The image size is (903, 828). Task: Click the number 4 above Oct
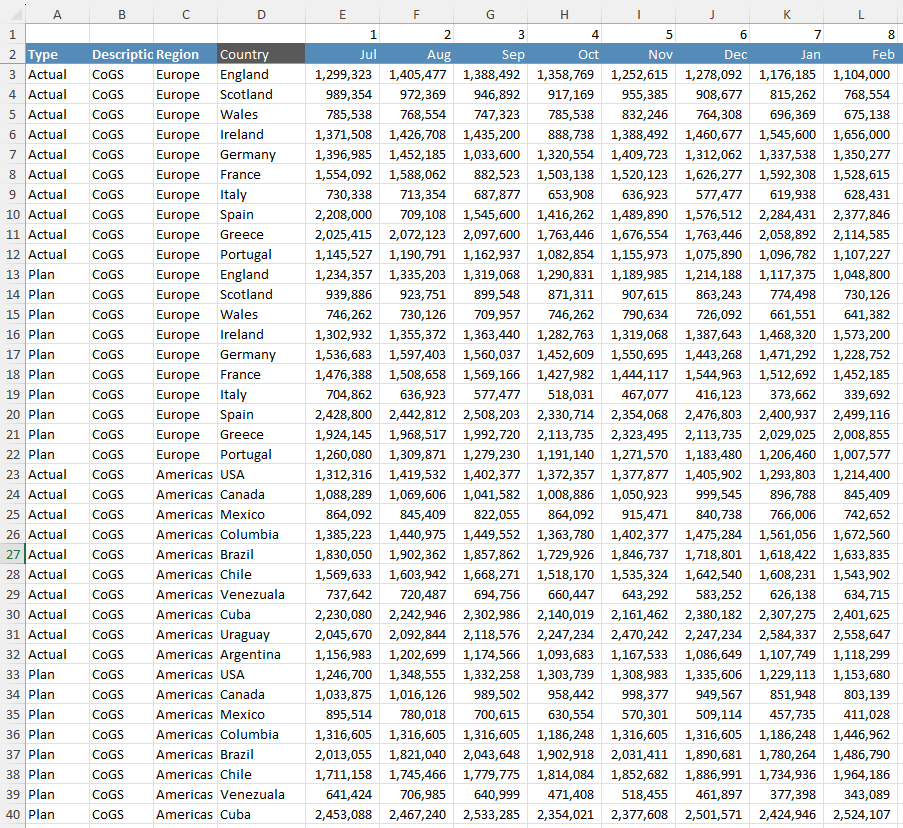pos(564,34)
